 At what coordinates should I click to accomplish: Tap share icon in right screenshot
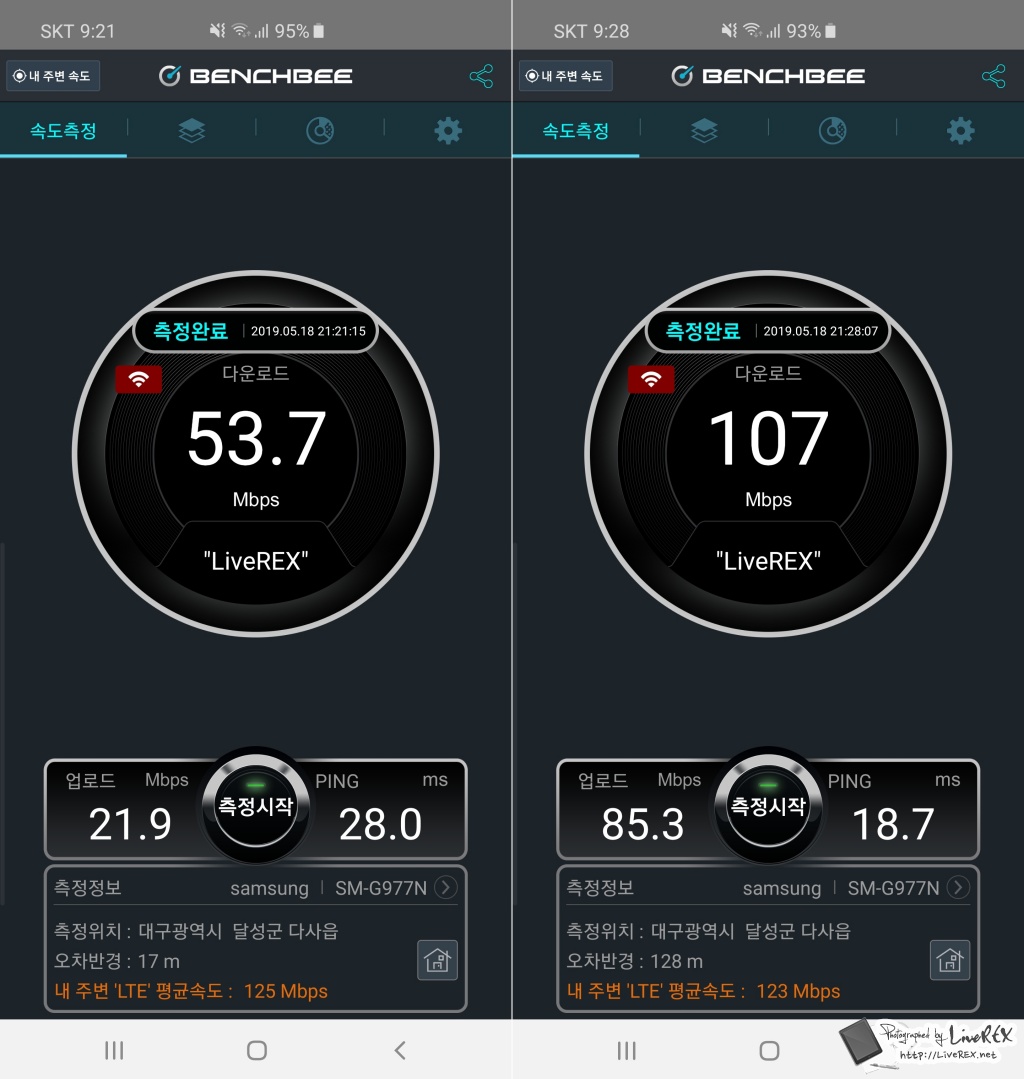pyautogui.click(x=994, y=76)
